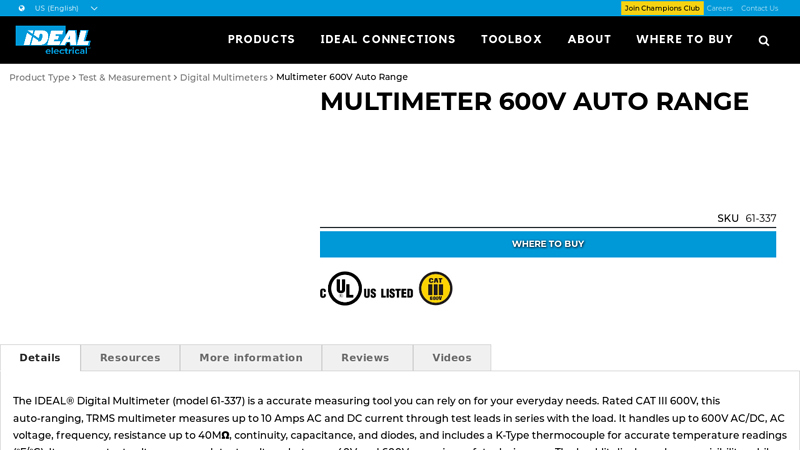Click the blue Where To Buy button
The height and width of the screenshot is (450, 800).
coord(548,244)
